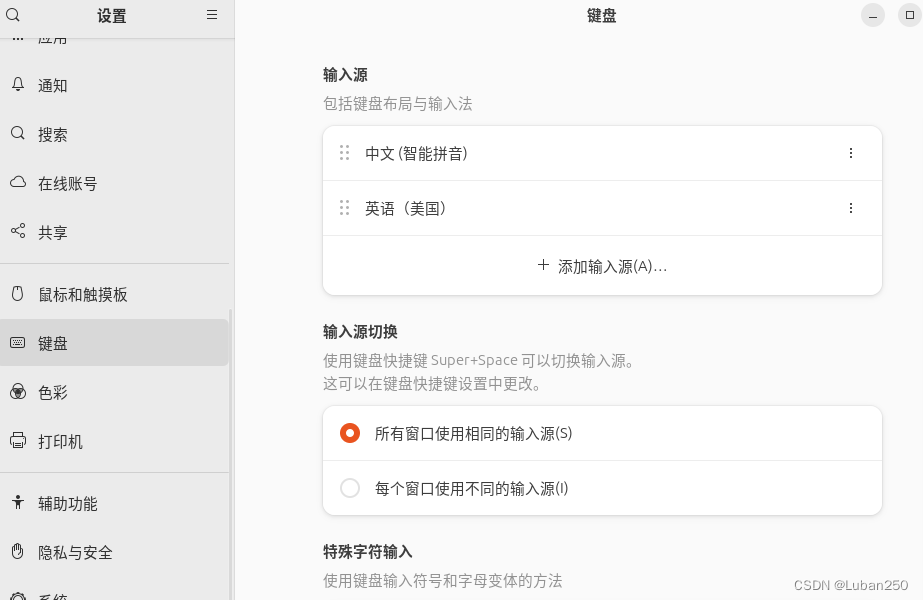This screenshot has height=600, width=923.
Task: Open the 搜索 settings page
Action: click(x=53, y=134)
